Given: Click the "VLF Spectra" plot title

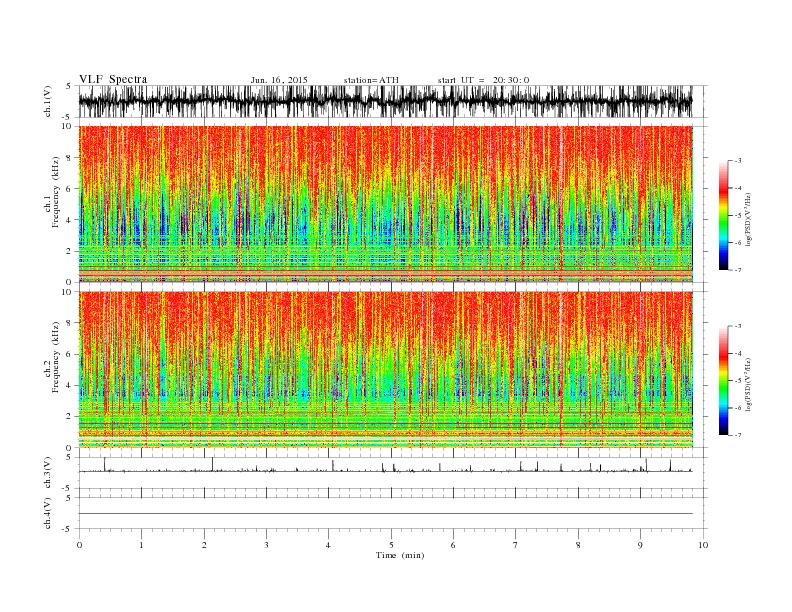Looking at the screenshot, I should (113, 79).
